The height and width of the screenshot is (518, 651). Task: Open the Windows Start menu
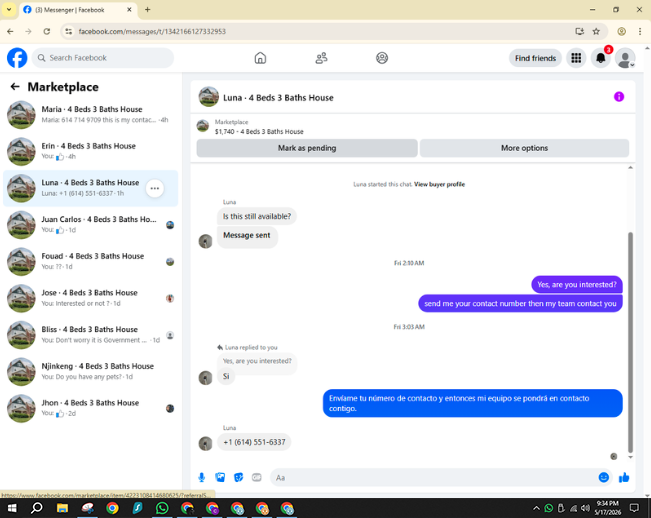tap(12, 508)
